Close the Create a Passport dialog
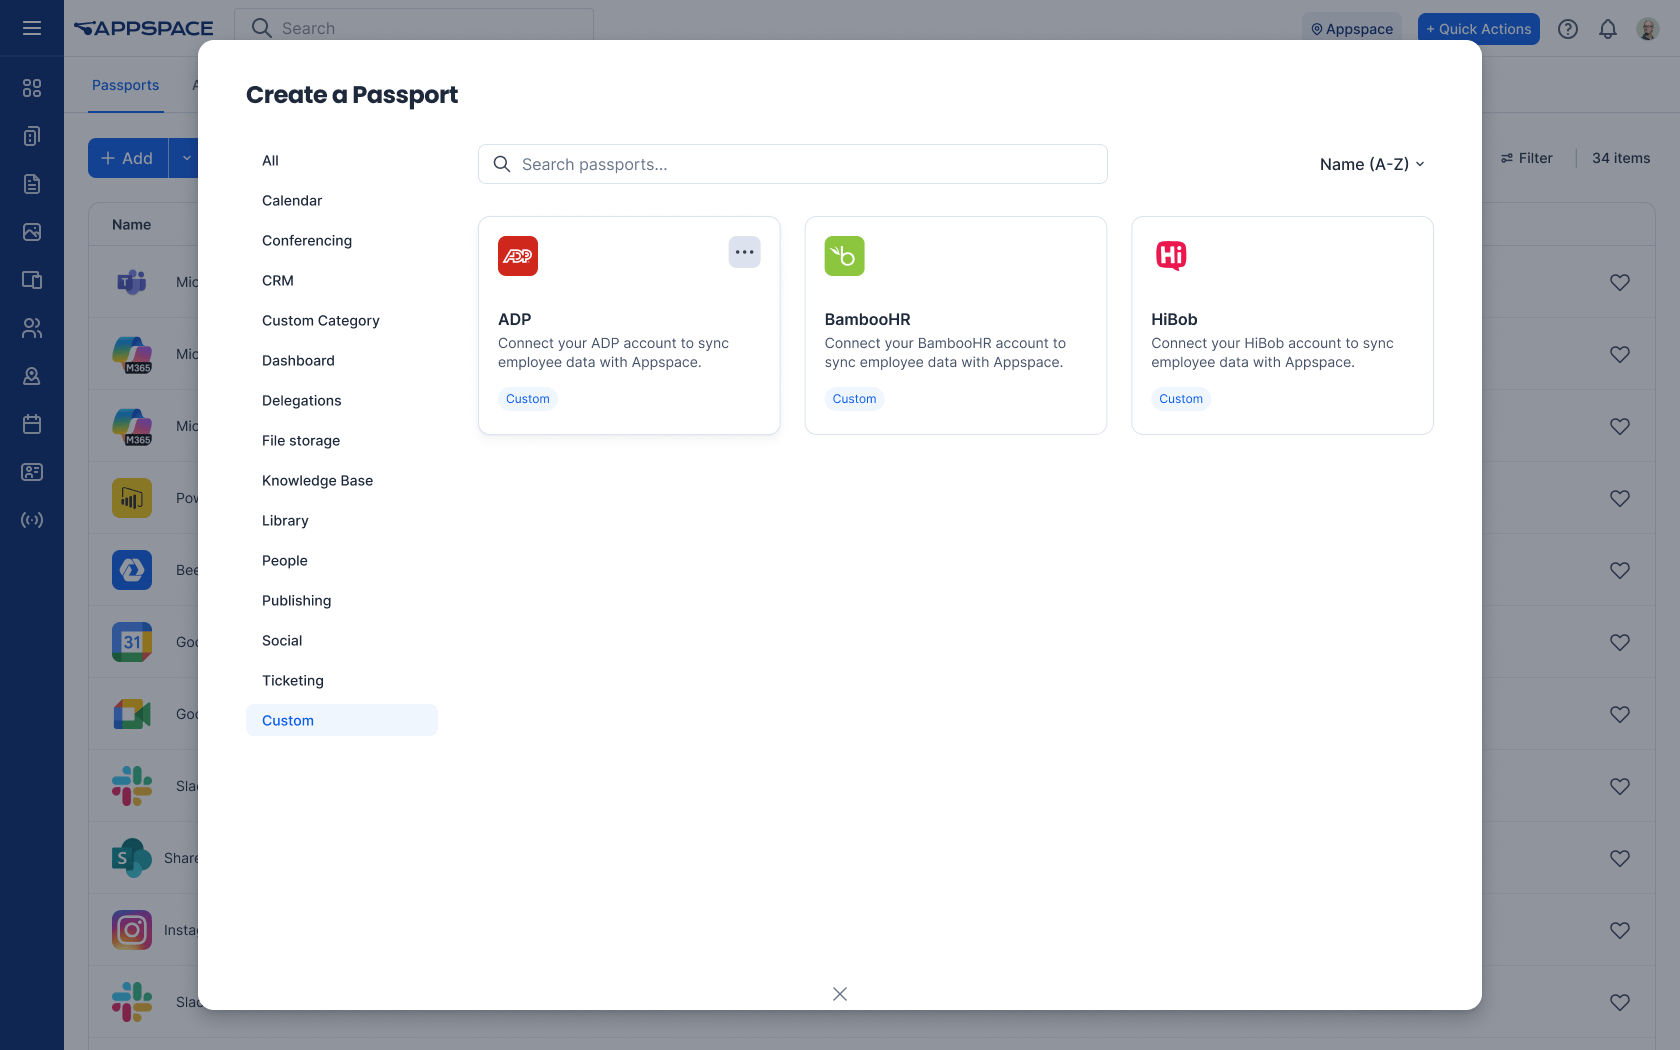The image size is (1680, 1050). [x=840, y=994]
